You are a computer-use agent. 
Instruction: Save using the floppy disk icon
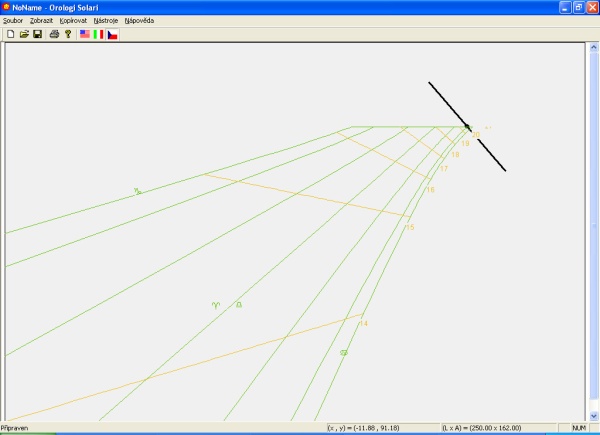[37, 34]
